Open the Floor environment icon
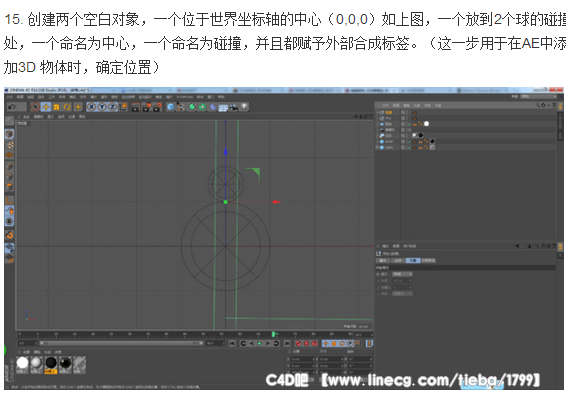 (223, 107)
